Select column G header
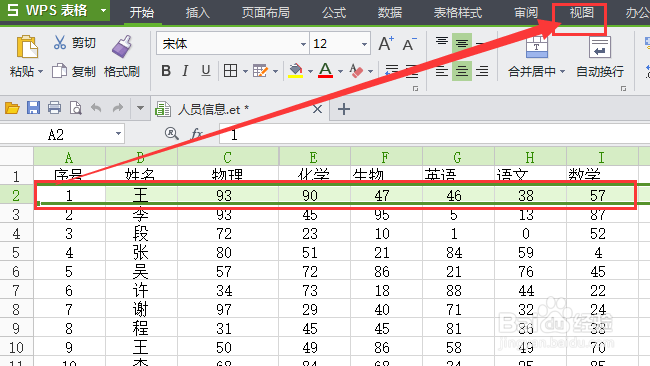The image size is (650, 366). tap(458, 157)
